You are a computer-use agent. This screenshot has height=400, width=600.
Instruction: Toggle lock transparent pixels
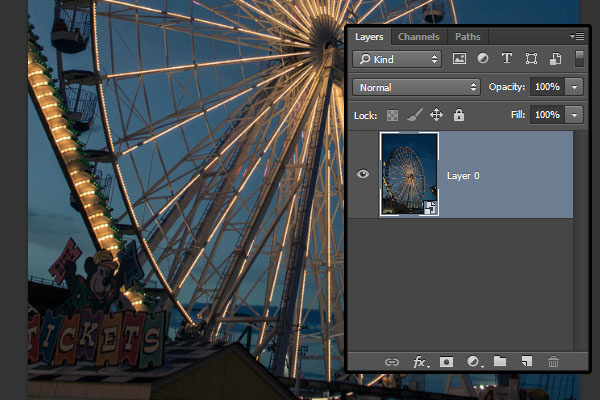(392, 115)
